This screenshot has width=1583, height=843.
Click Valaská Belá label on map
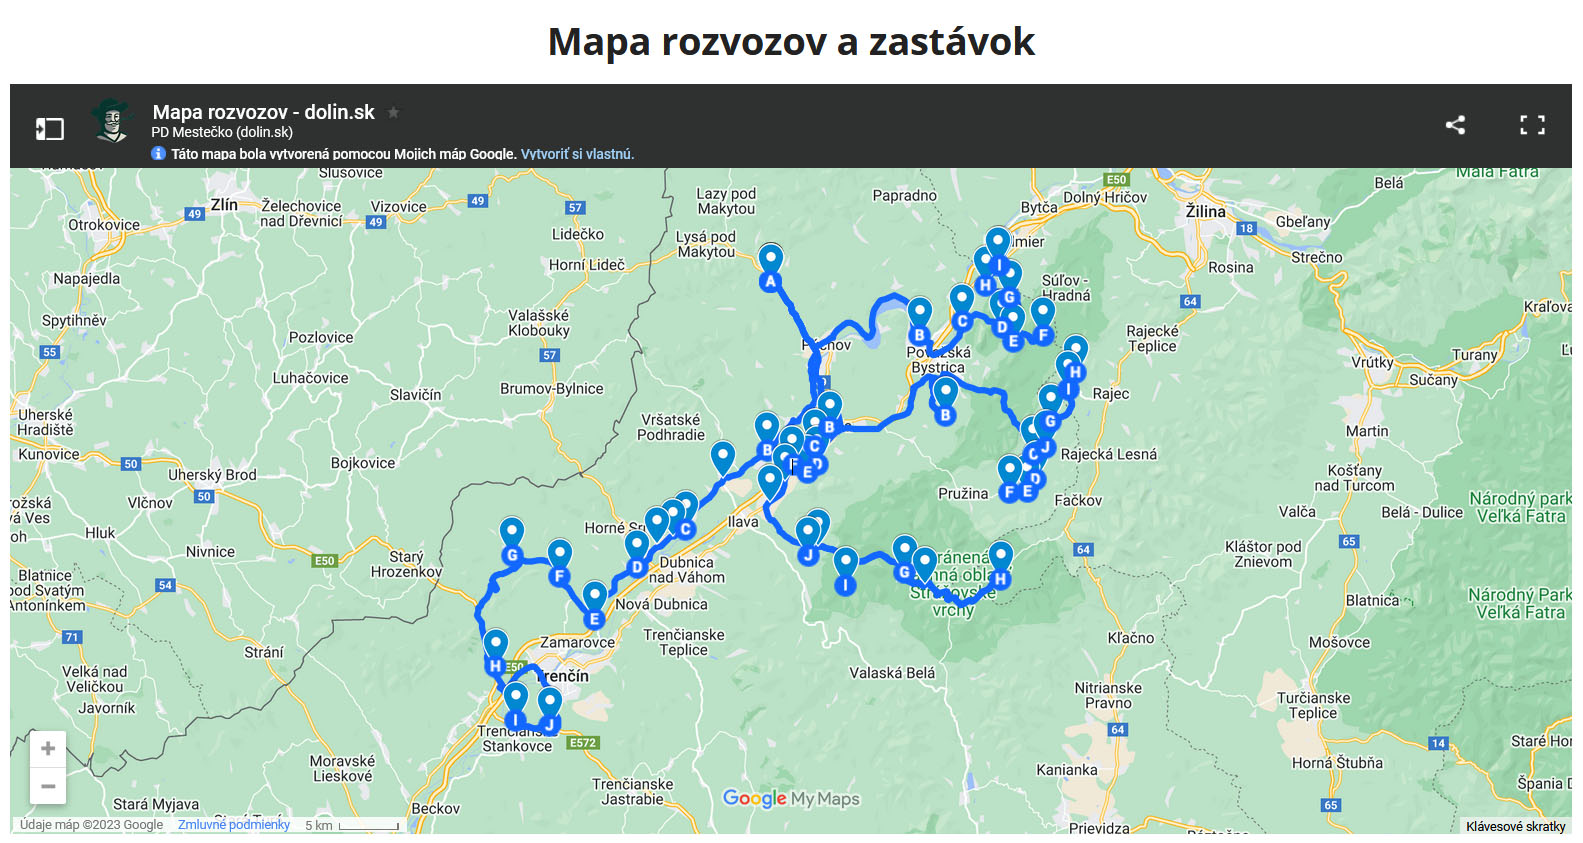pos(892,673)
